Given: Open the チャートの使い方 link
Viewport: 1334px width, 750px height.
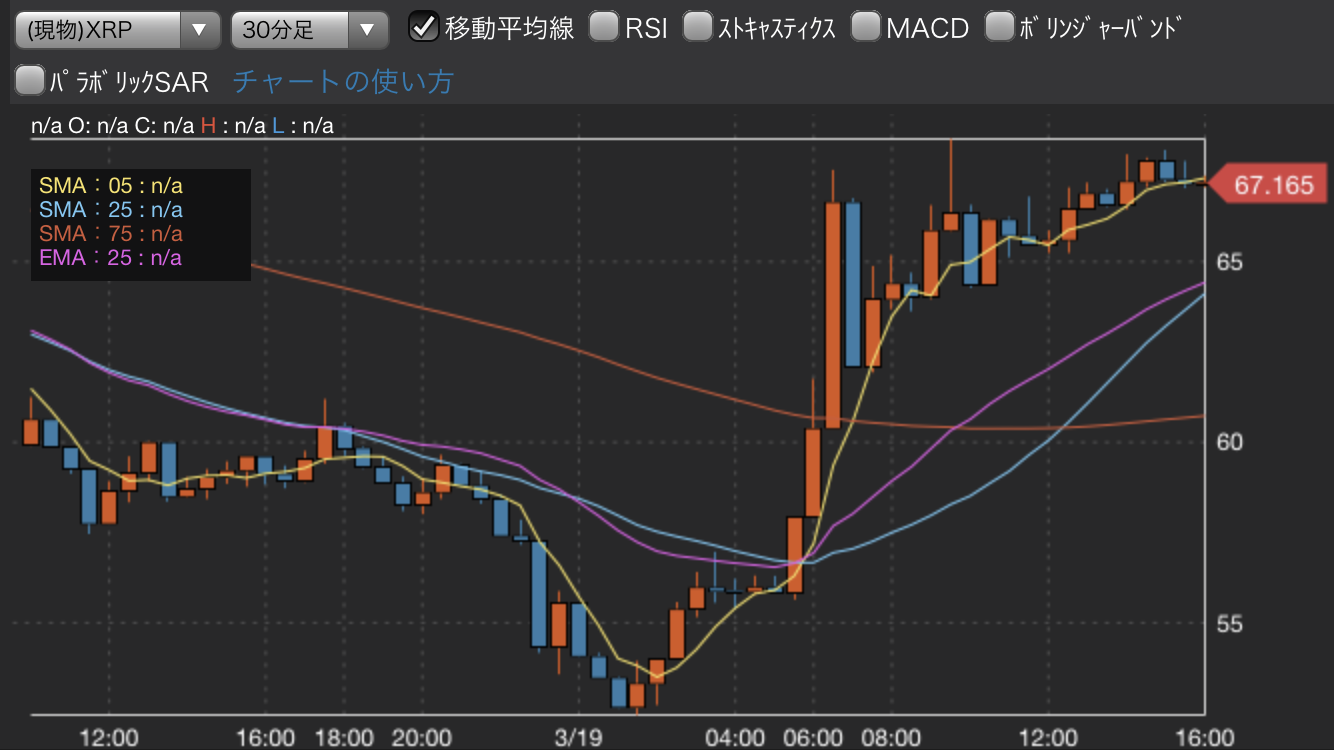Looking at the screenshot, I should (343, 82).
